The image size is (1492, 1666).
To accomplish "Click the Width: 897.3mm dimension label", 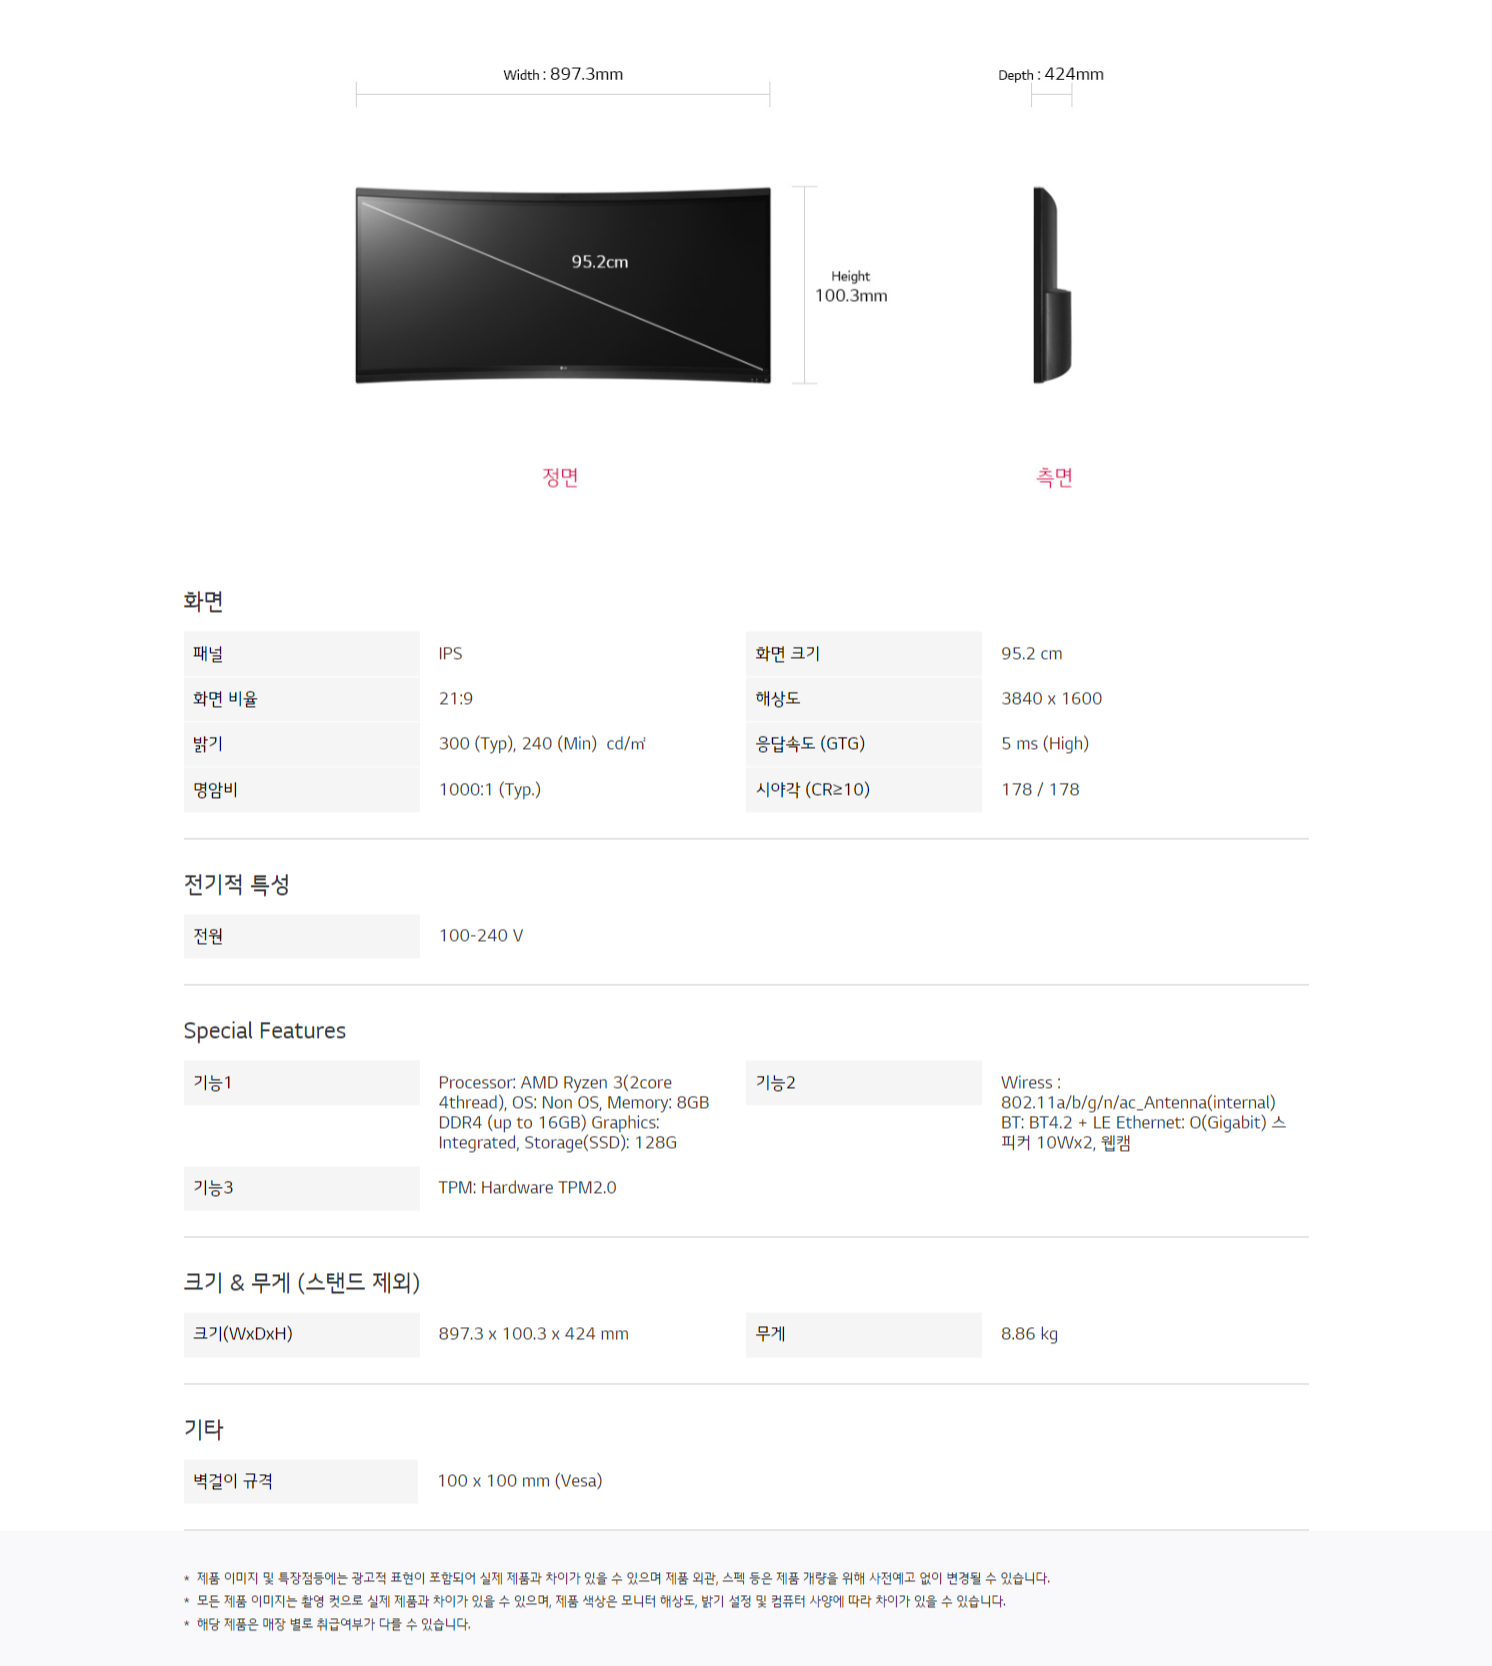I will tap(563, 74).
